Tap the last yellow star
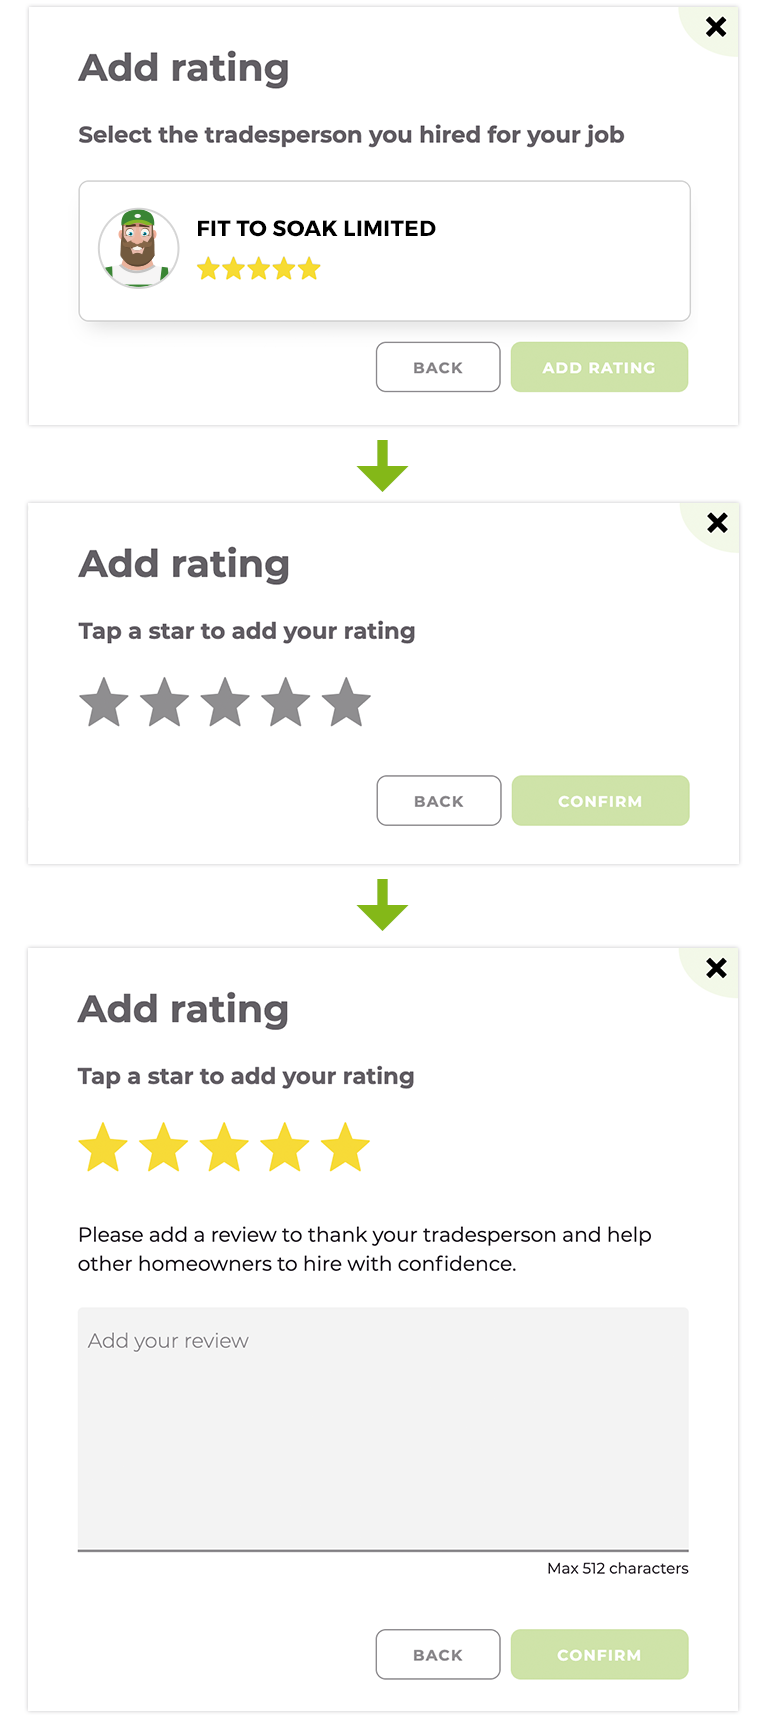 (345, 1147)
